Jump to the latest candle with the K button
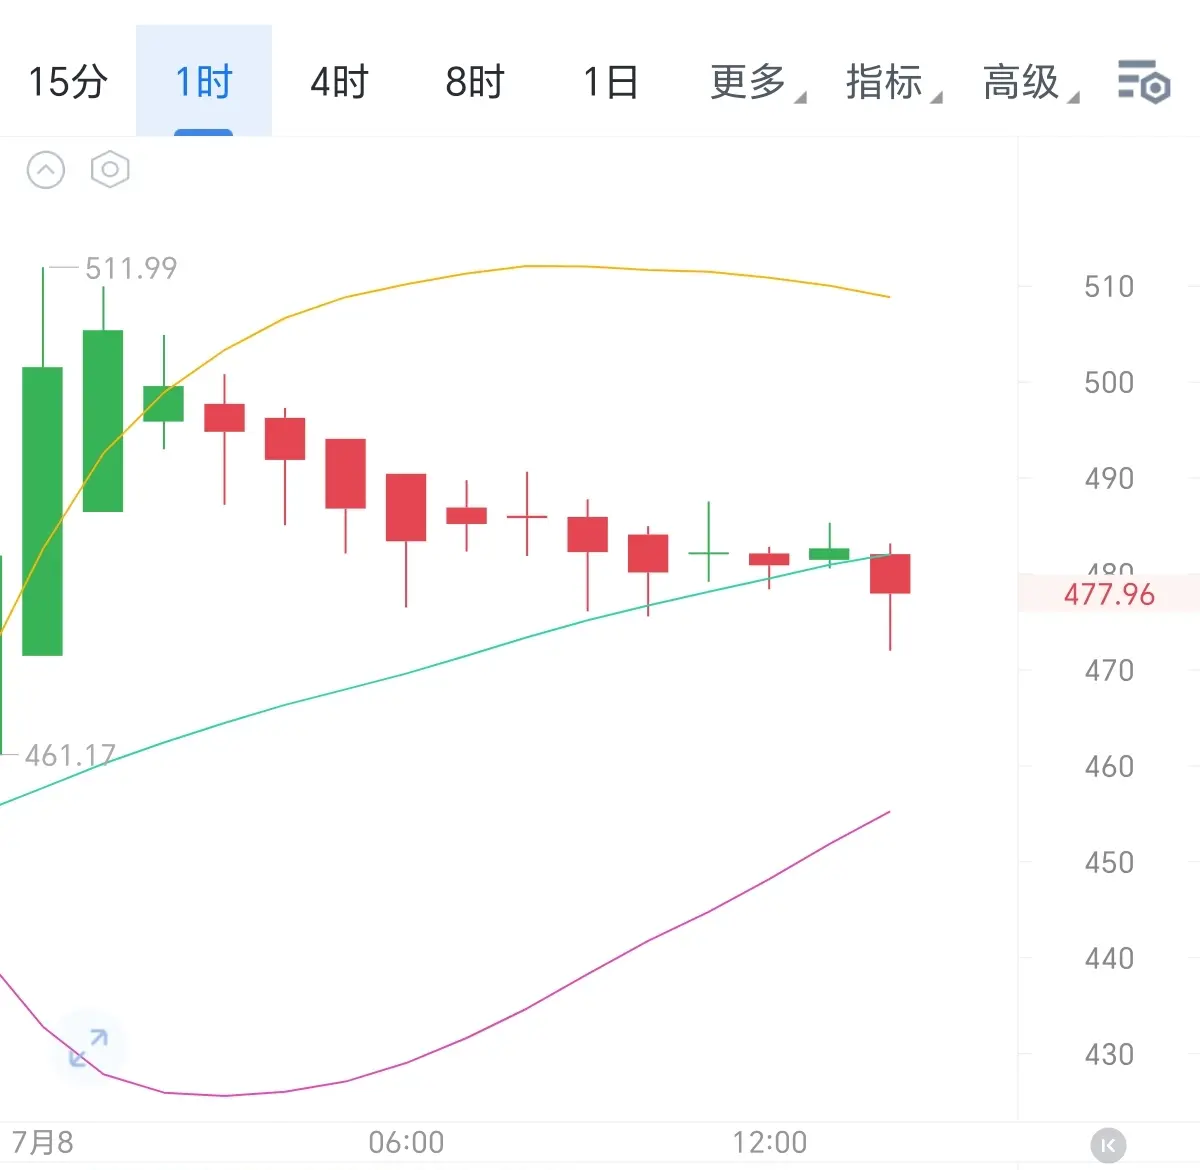 (1108, 1144)
